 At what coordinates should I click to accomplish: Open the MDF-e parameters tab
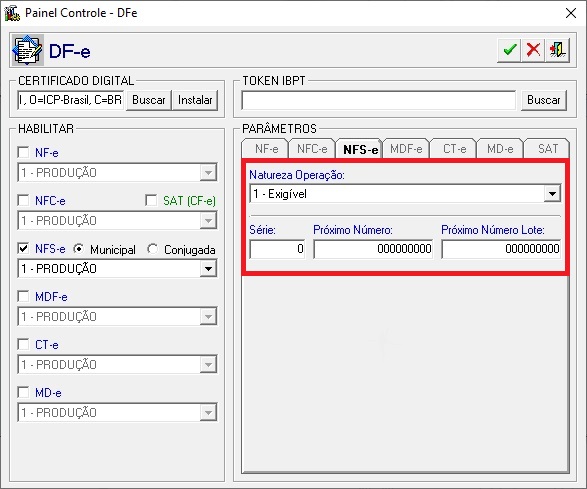pos(406,149)
